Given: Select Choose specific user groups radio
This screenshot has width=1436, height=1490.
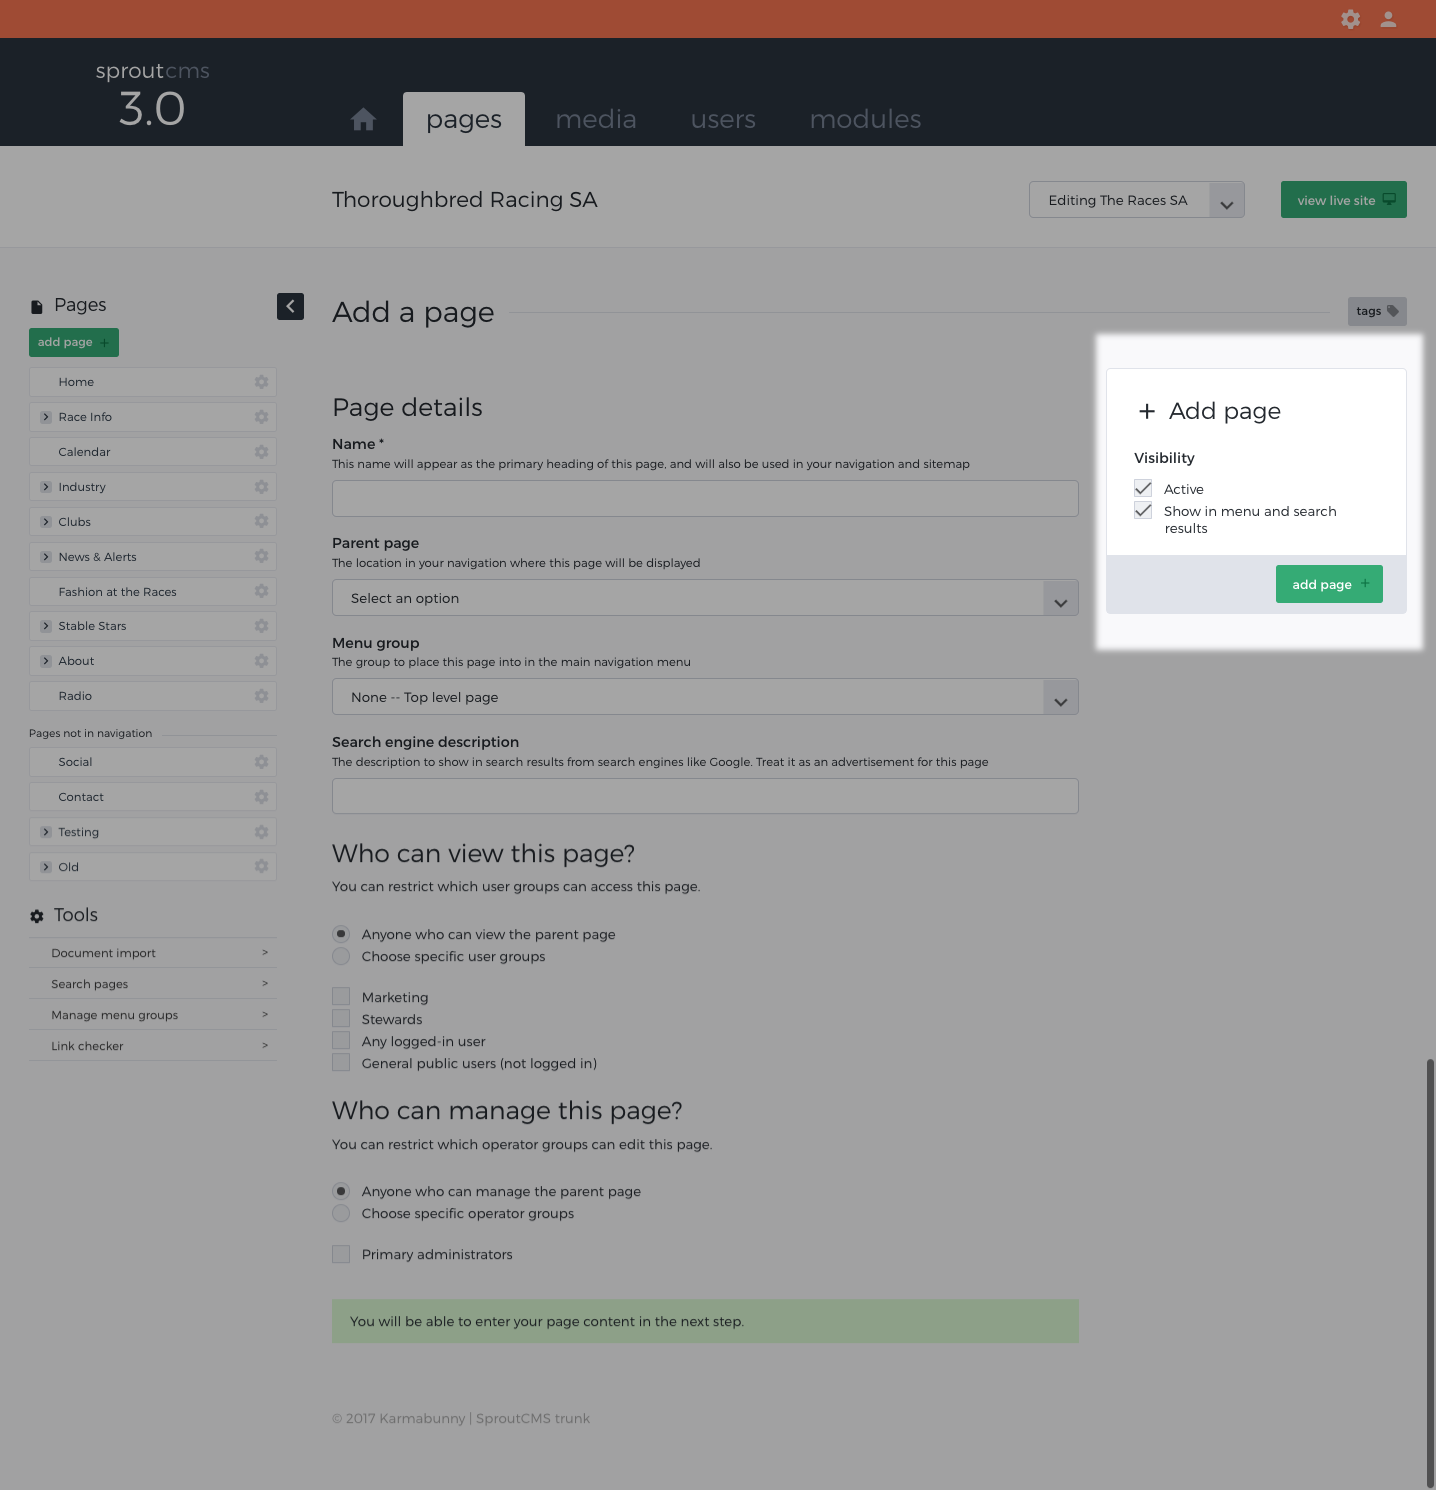Looking at the screenshot, I should click(341, 956).
